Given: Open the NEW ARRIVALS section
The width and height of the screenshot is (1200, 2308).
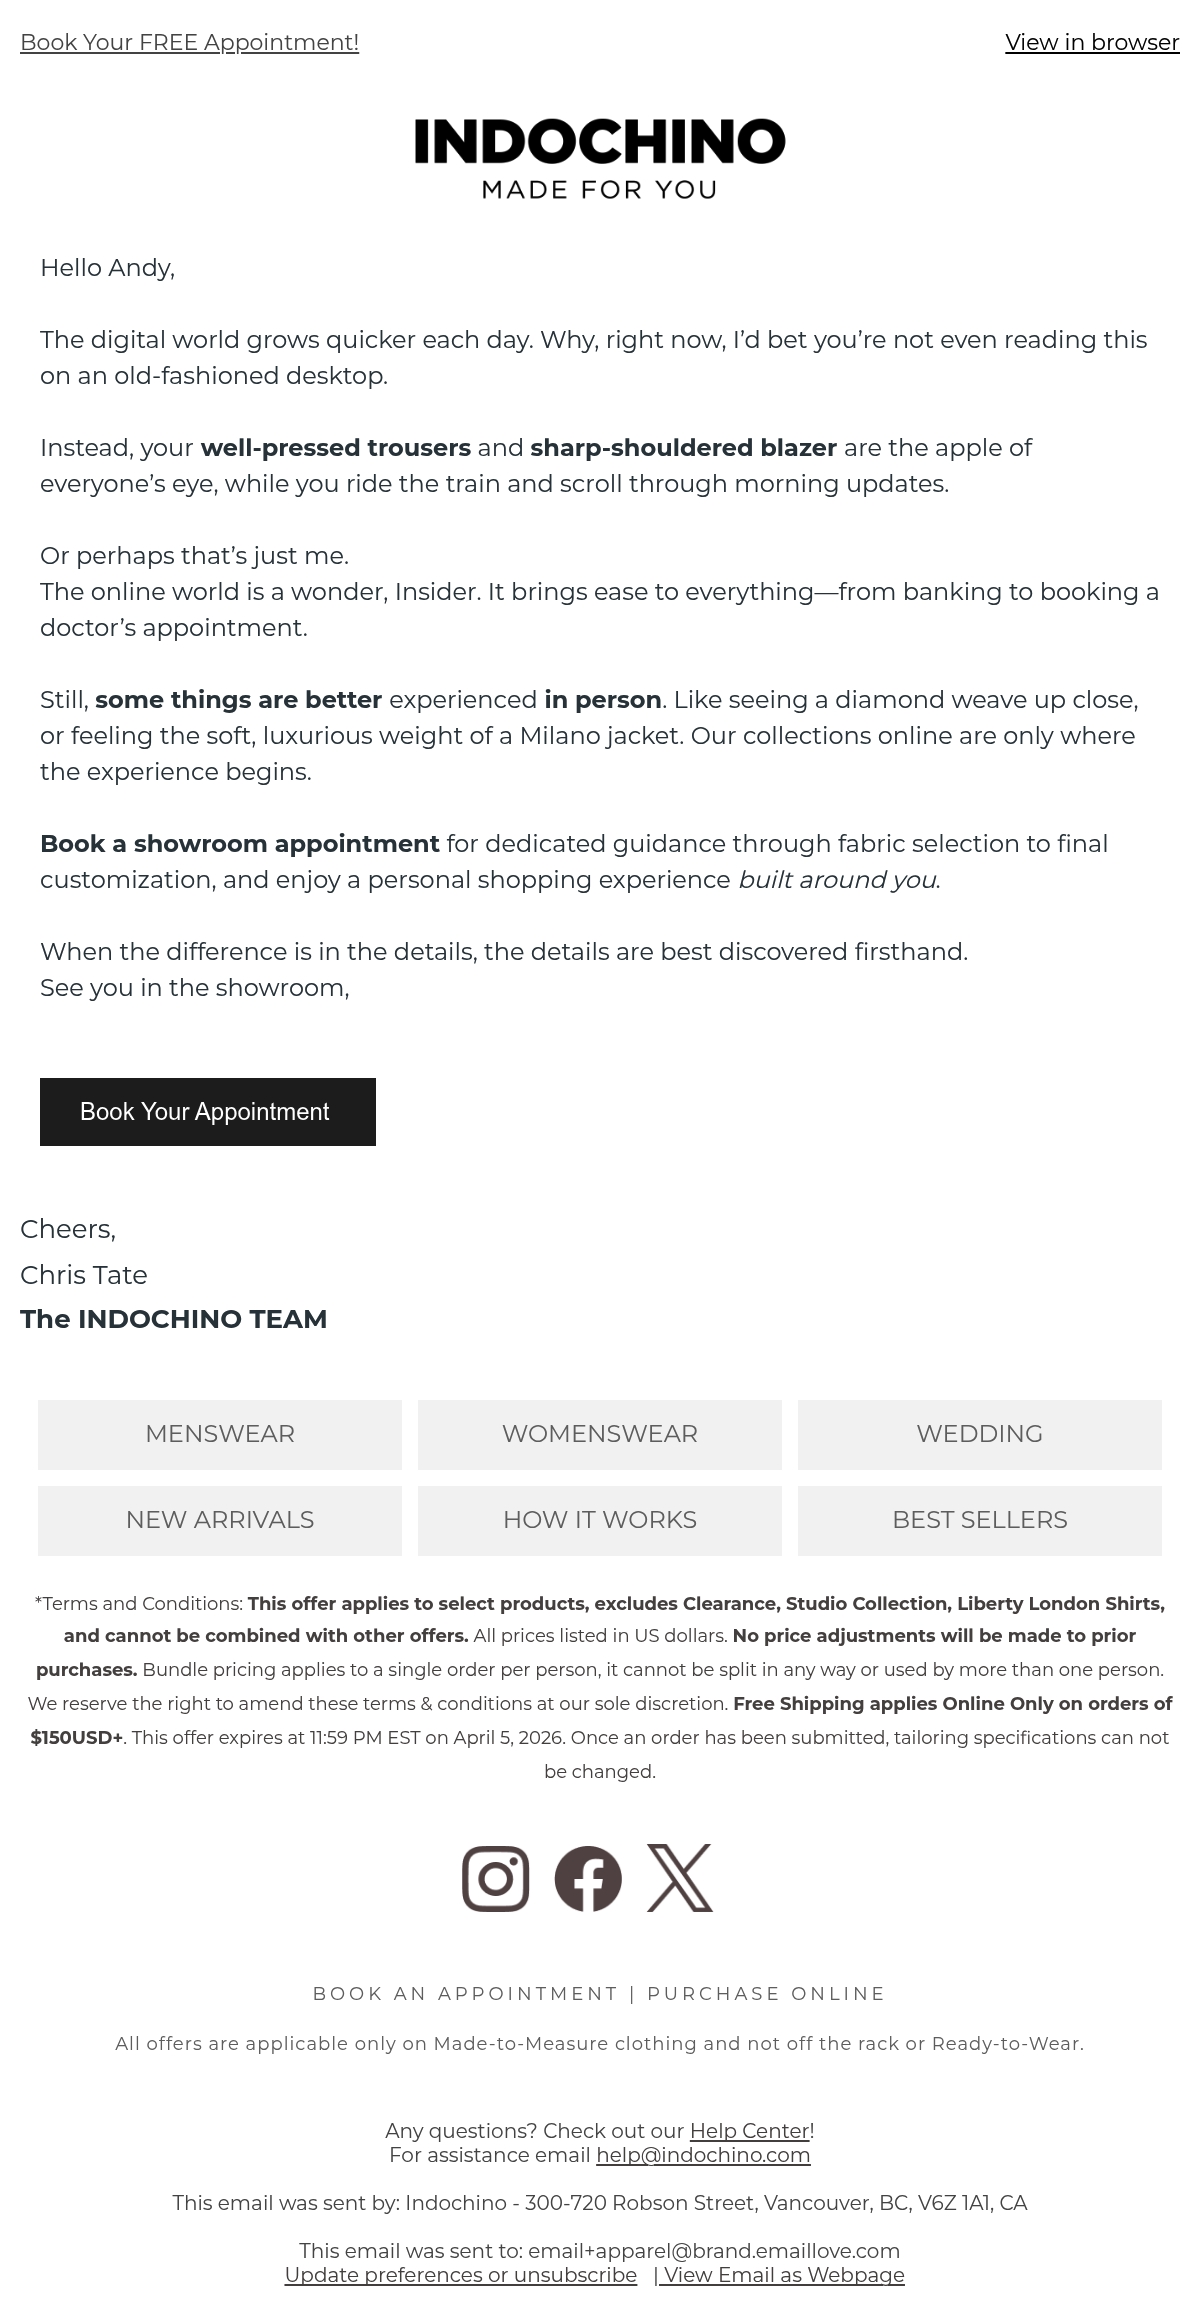Looking at the screenshot, I should (x=220, y=1520).
